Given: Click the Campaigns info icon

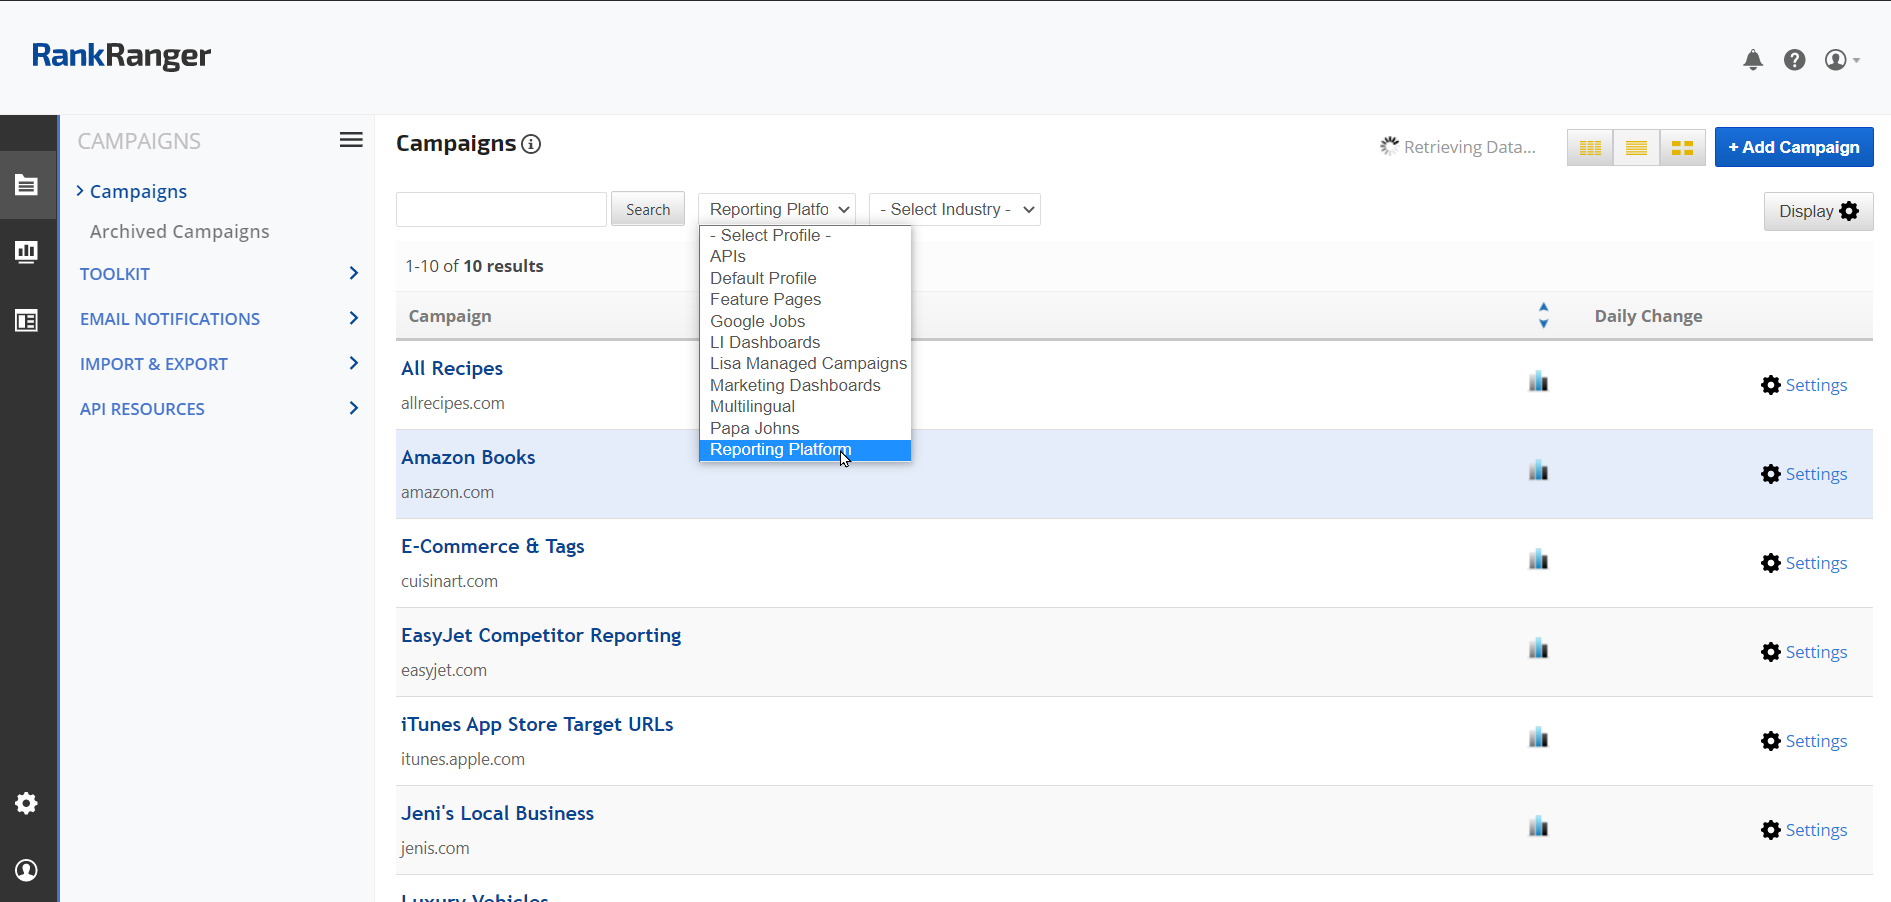Looking at the screenshot, I should pos(532,144).
